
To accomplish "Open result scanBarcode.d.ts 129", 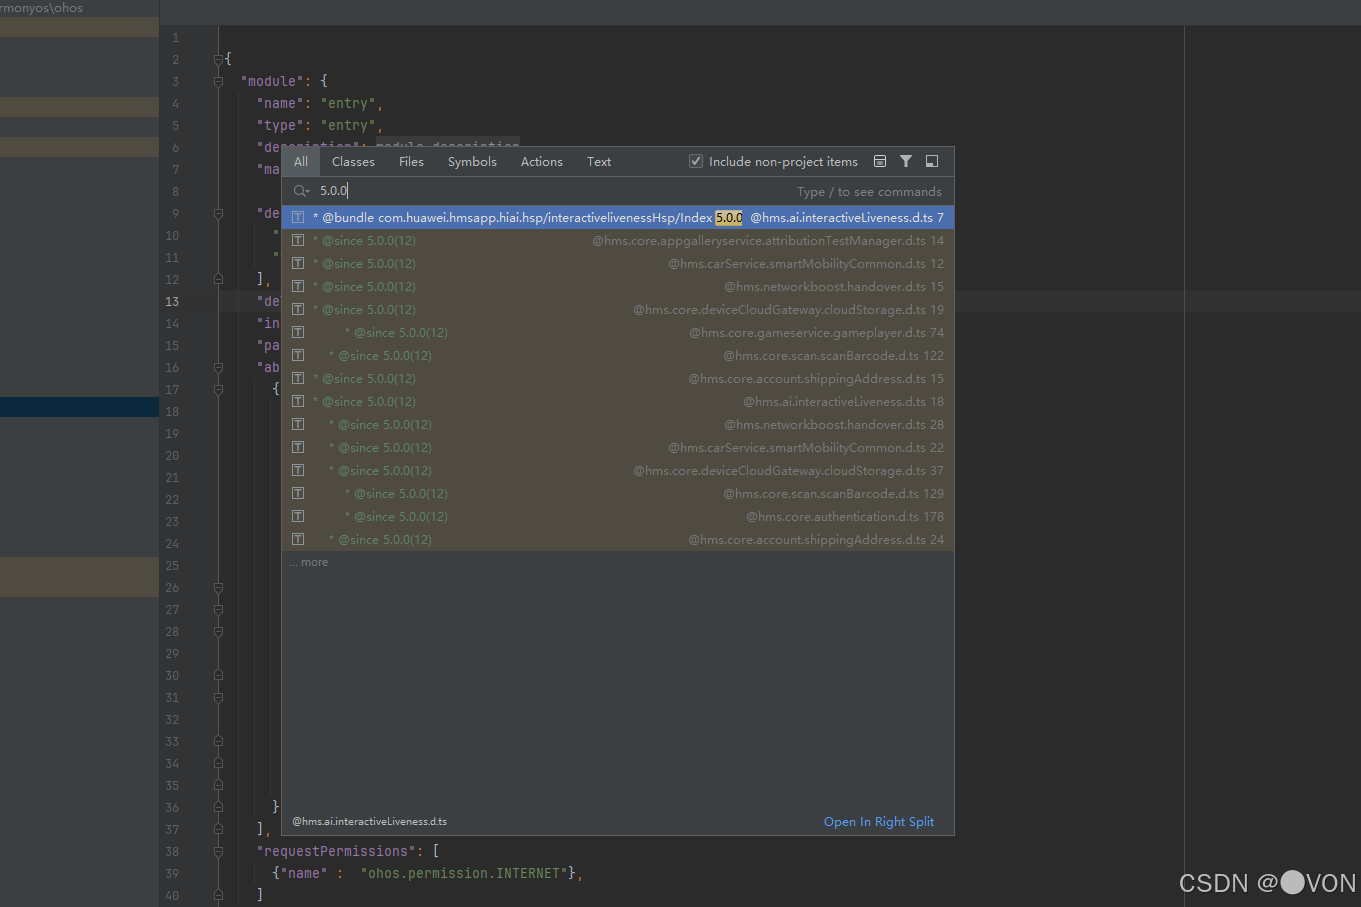I will [618, 494].
